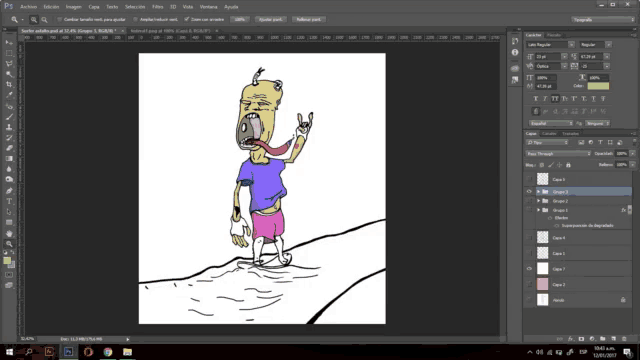Delete layer with the trash icon
The image size is (640, 360).
(624, 339)
